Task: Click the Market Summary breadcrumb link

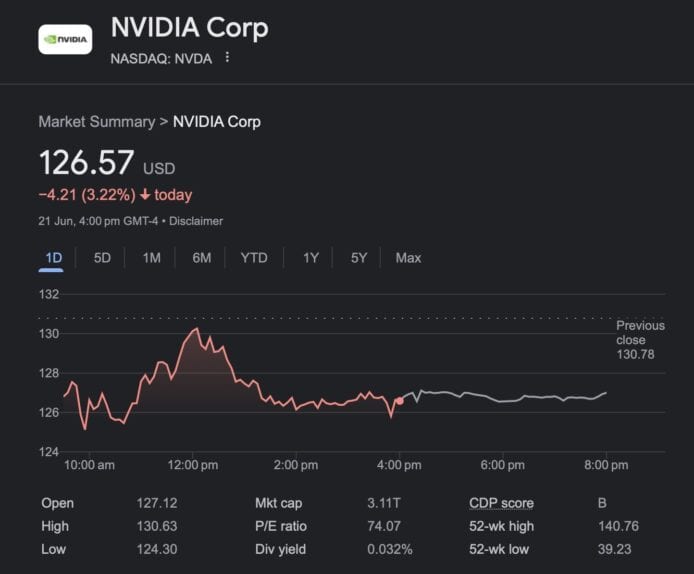Action: pos(96,122)
